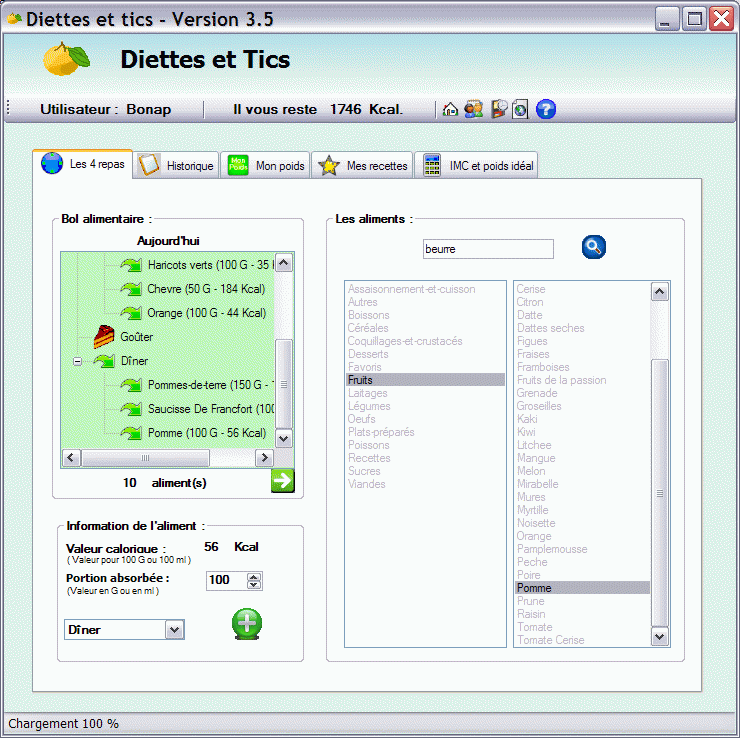Switch to the Historique tab
The width and height of the screenshot is (740, 738).
(176, 166)
